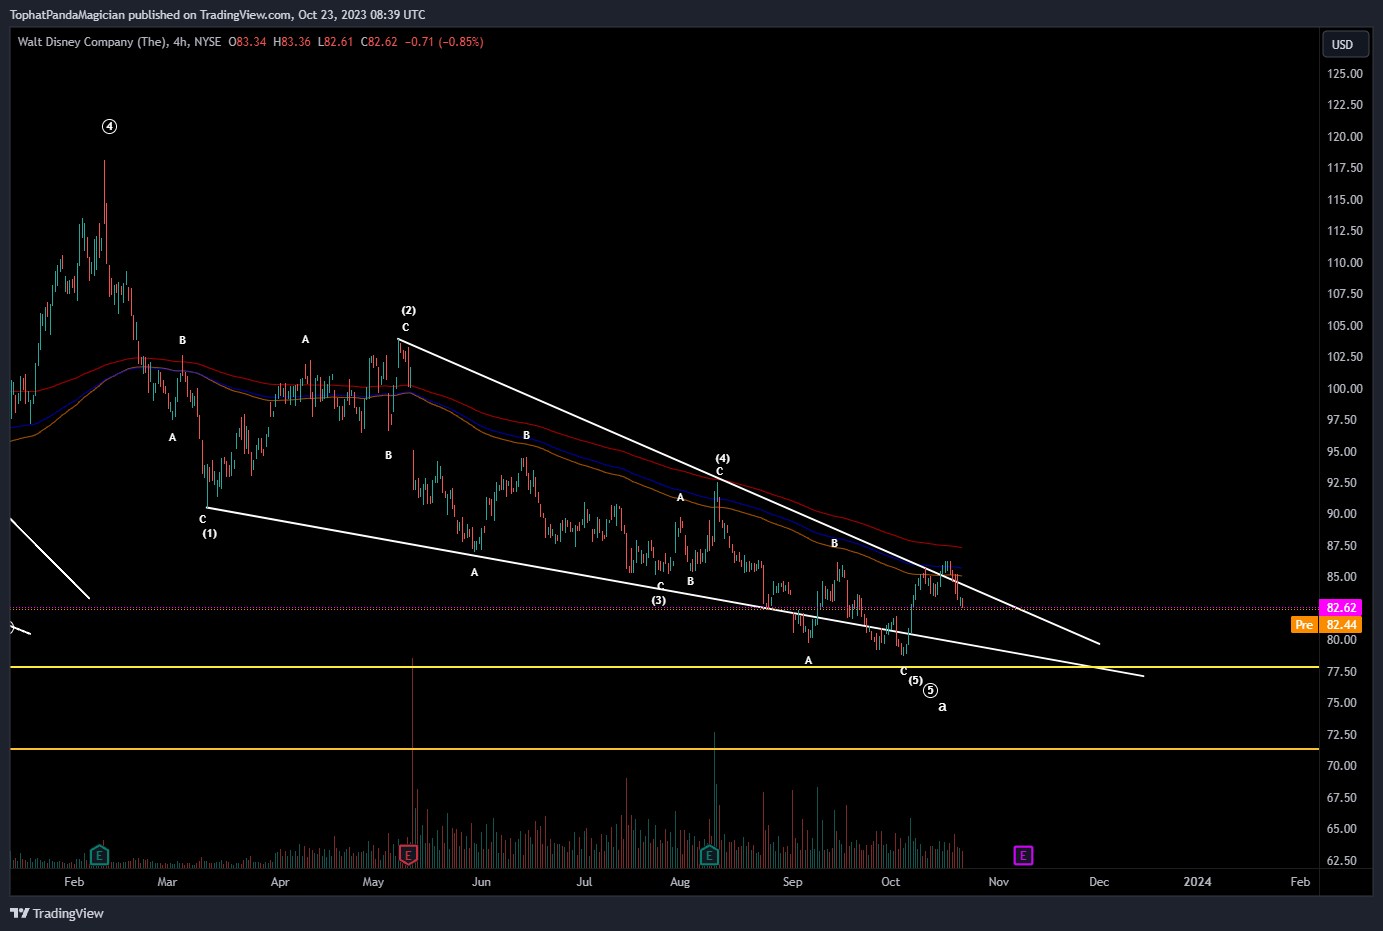This screenshot has height=931, width=1383.
Task: Click the Oct label on the time axis
Action: pyautogui.click(x=890, y=882)
